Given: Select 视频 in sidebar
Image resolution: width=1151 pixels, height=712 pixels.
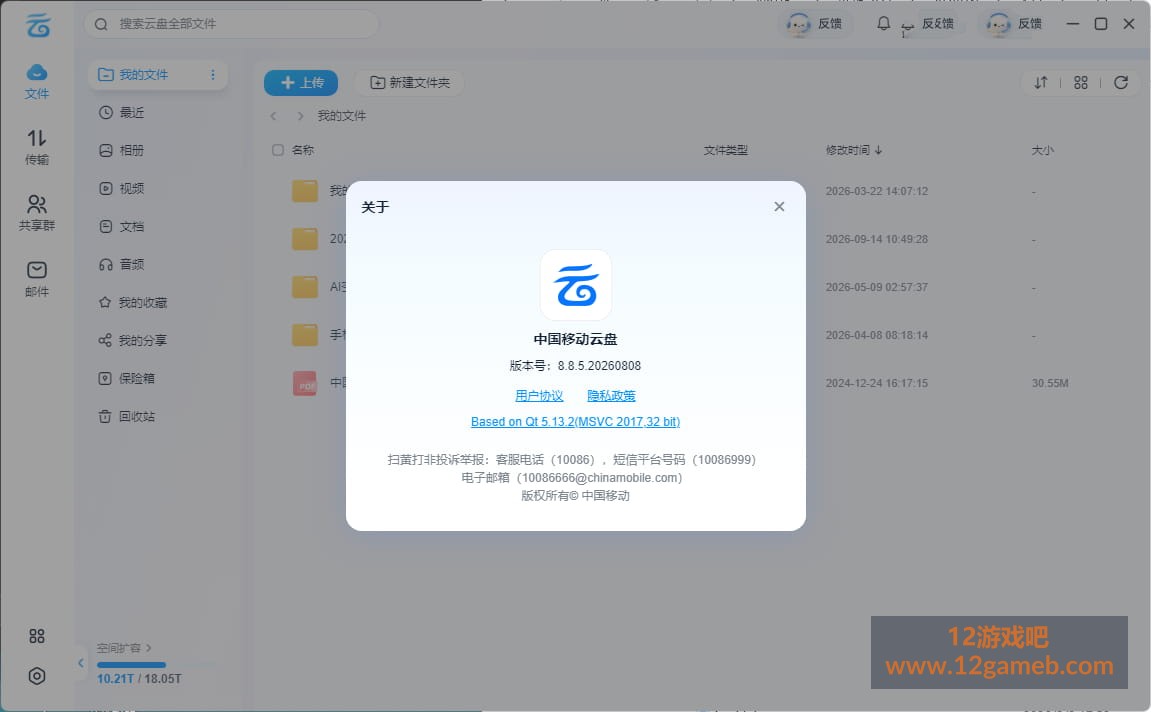Looking at the screenshot, I should point(122,189).
